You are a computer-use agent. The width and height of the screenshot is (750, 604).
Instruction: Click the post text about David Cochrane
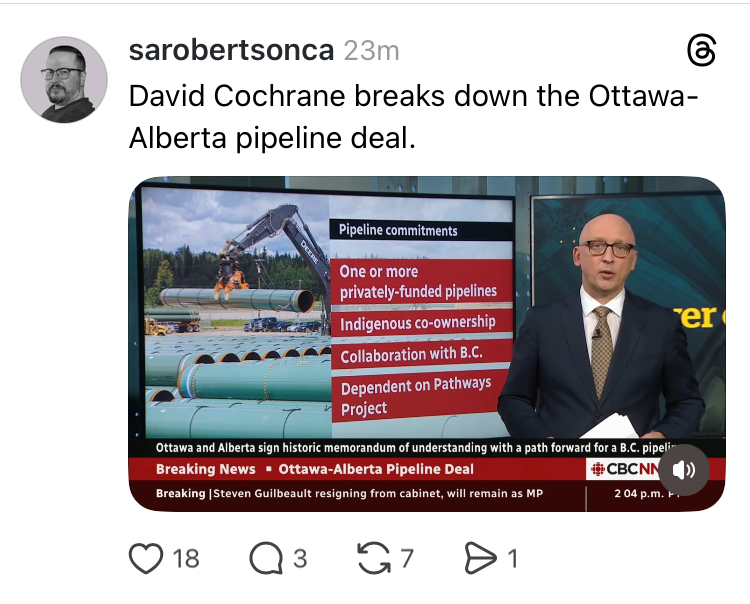click(x=414, y=117)
